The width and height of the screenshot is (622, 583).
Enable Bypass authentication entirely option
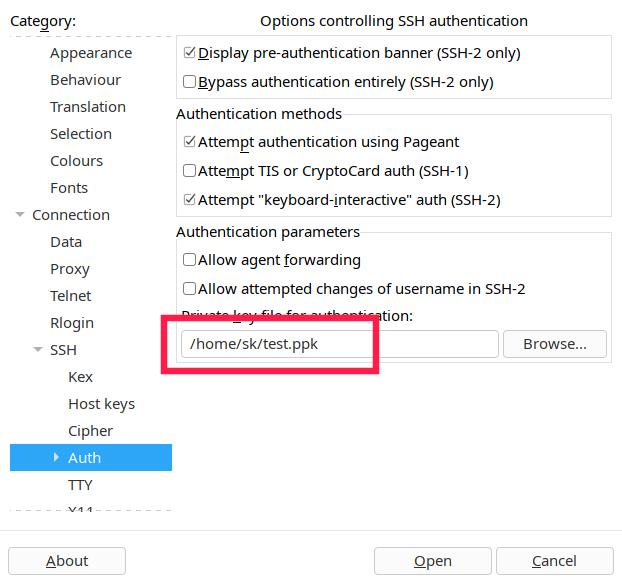(190, 82)
